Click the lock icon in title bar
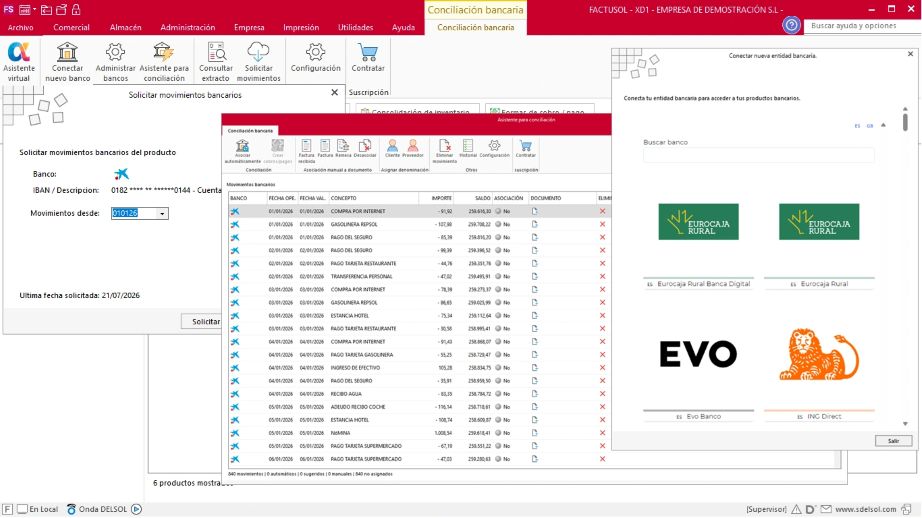The image size is (922, 518). (x=76, y=9)
